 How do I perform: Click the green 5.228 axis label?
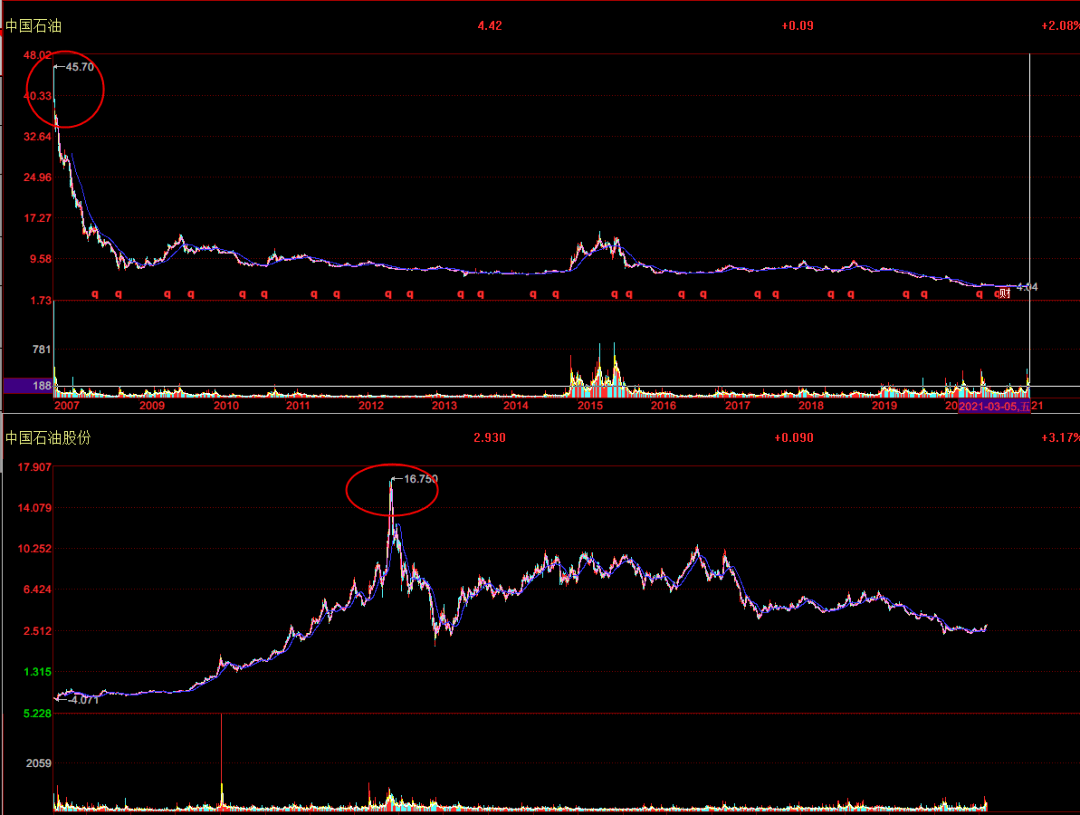[x=38, y=713]
